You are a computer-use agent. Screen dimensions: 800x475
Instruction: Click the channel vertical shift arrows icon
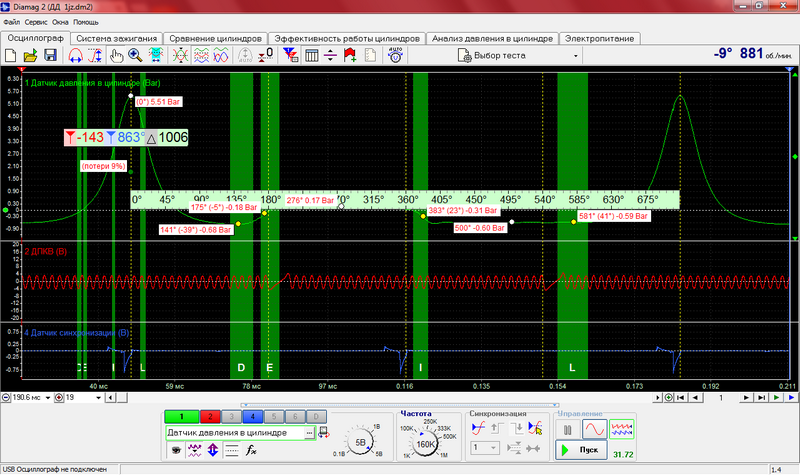pos(213,450)
